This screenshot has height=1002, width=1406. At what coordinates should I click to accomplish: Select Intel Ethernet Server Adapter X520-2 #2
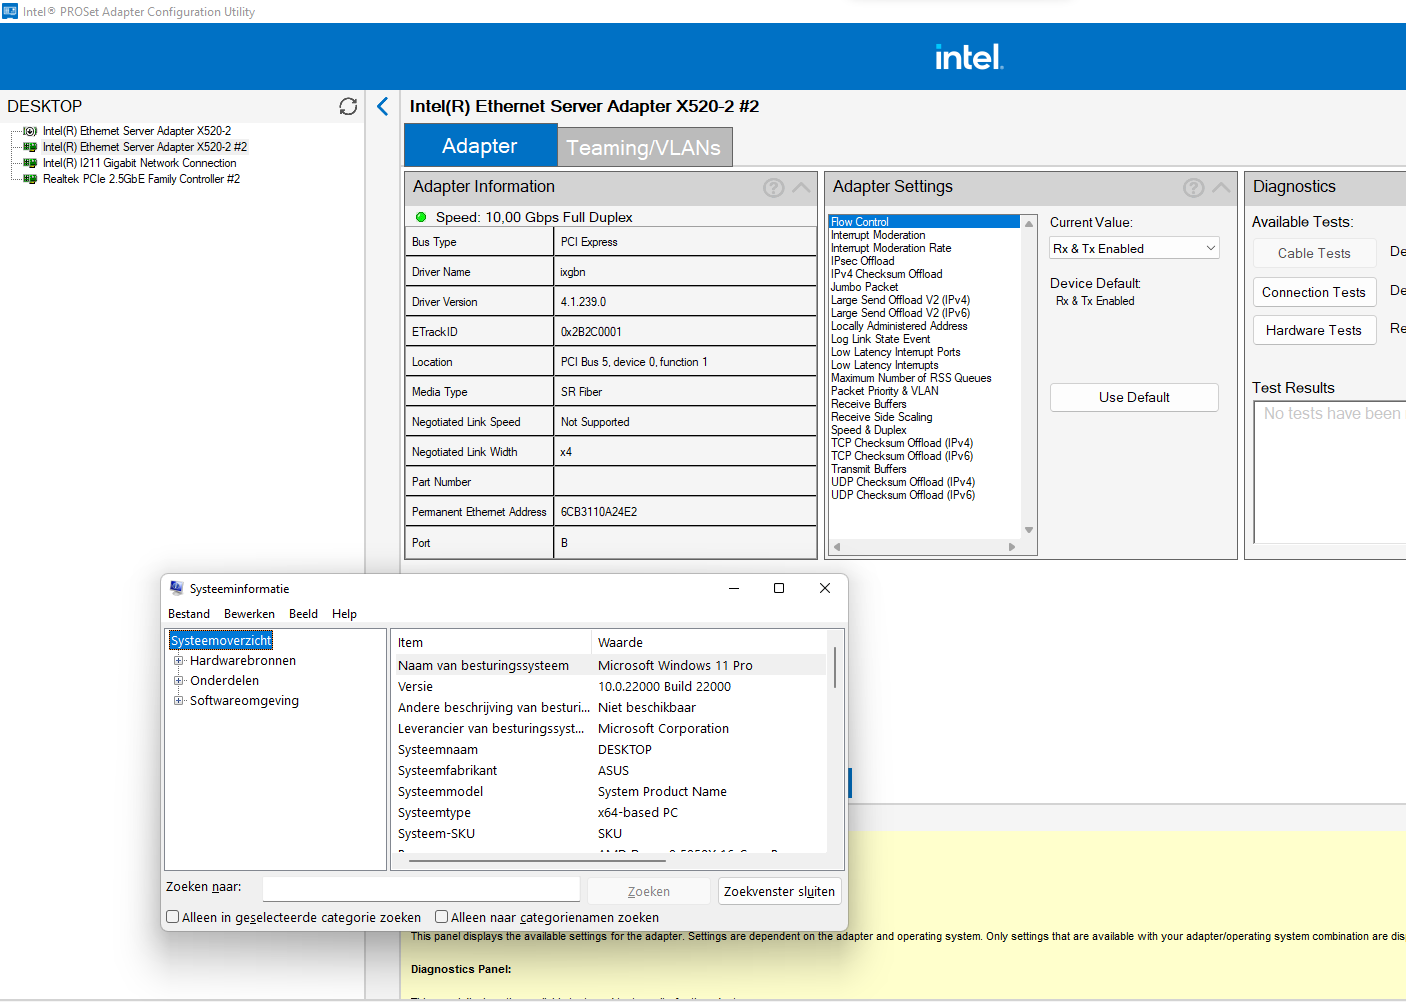point(144,147)
